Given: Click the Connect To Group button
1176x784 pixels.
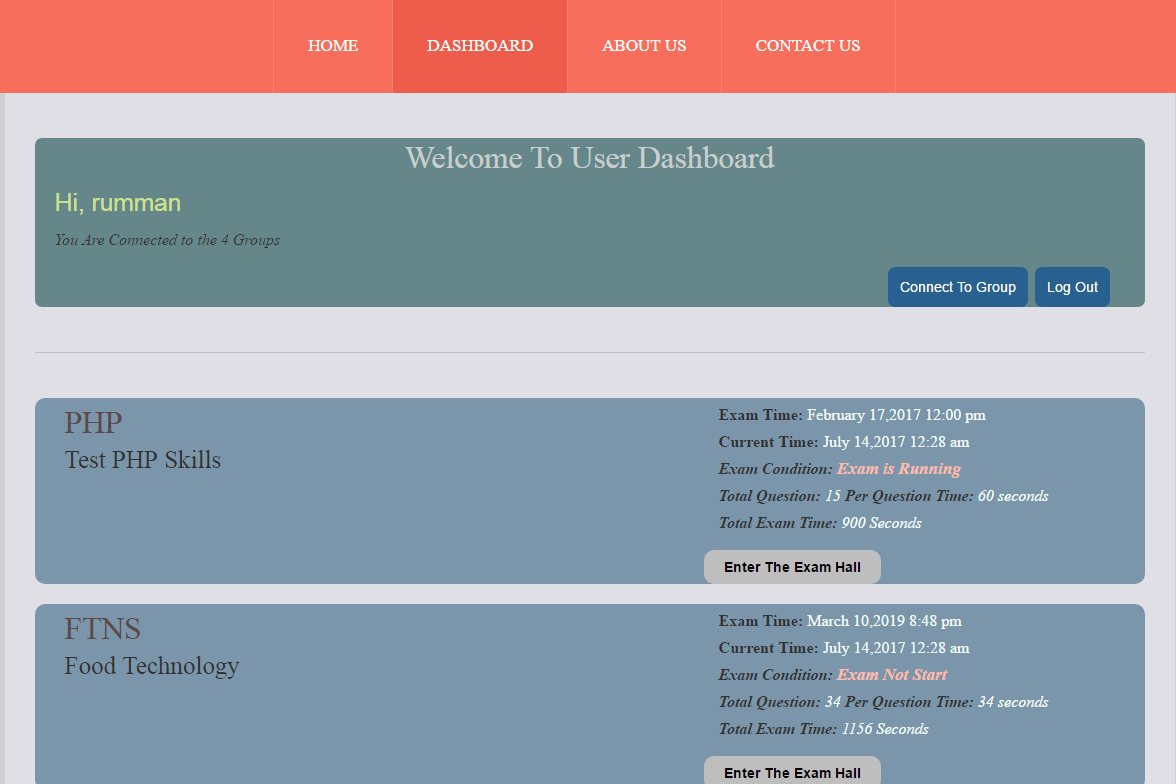Looking at the screenshot, I should [957, 287].
